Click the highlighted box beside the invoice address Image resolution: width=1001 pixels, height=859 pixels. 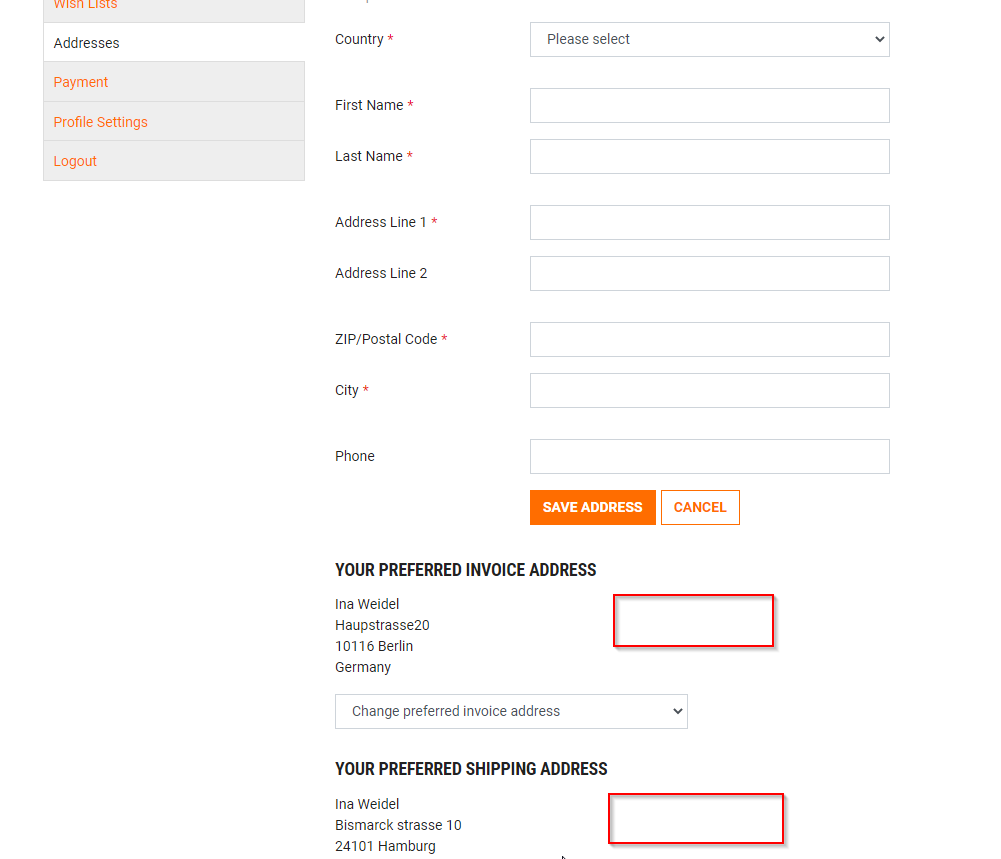[x=693, y=620]
